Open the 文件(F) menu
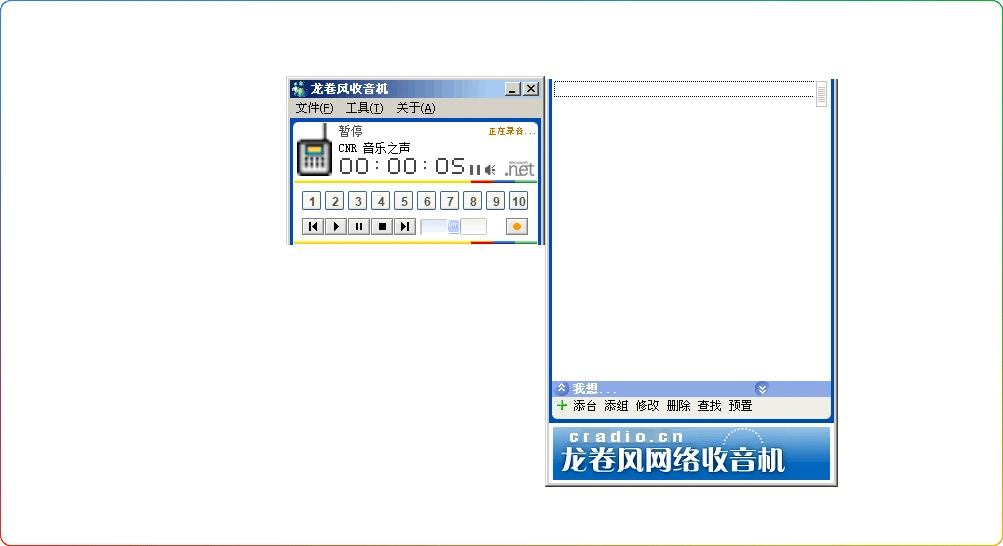 pos(314,108)
